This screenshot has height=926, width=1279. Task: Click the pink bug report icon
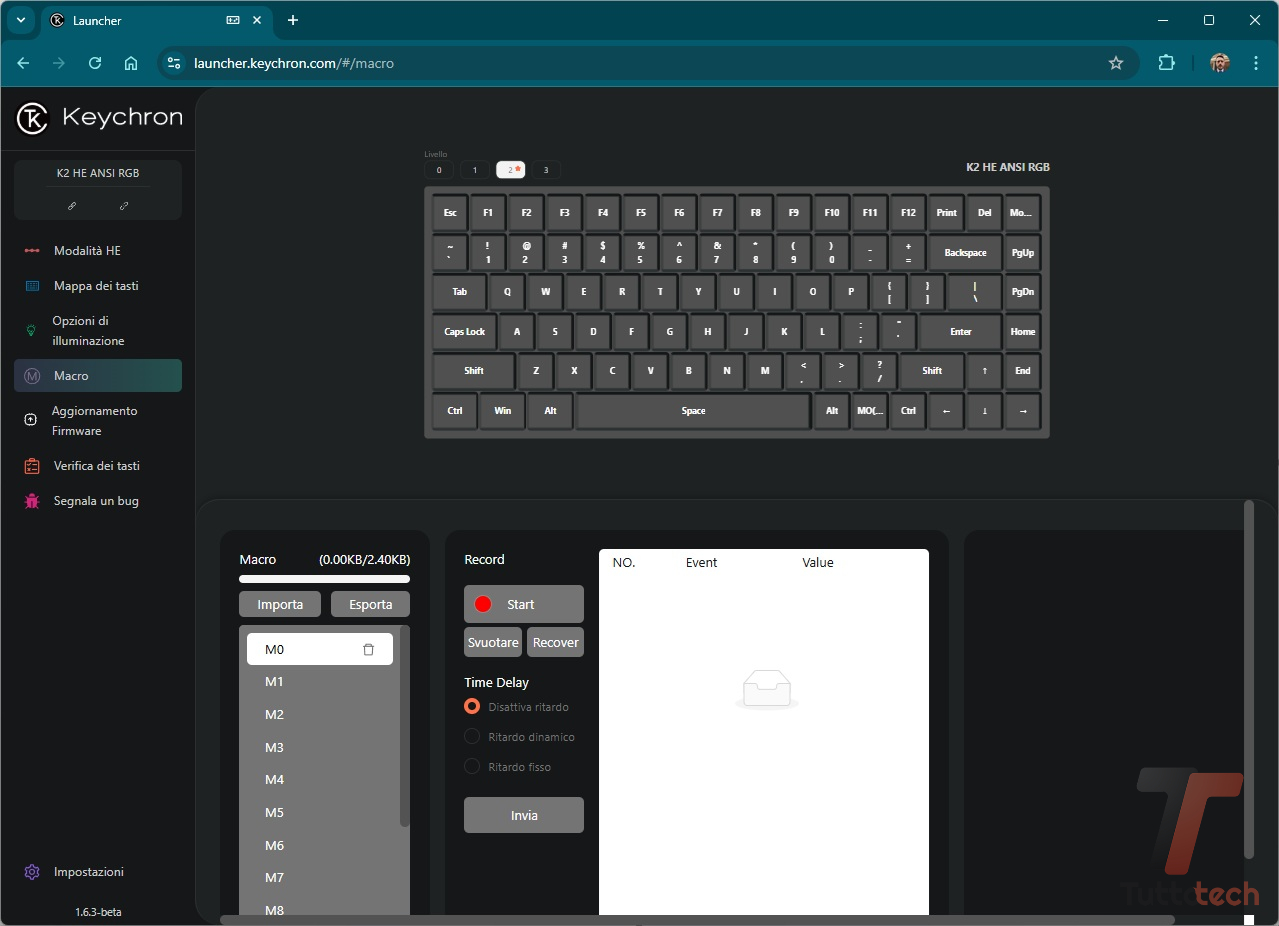click(x=32, y=501)
